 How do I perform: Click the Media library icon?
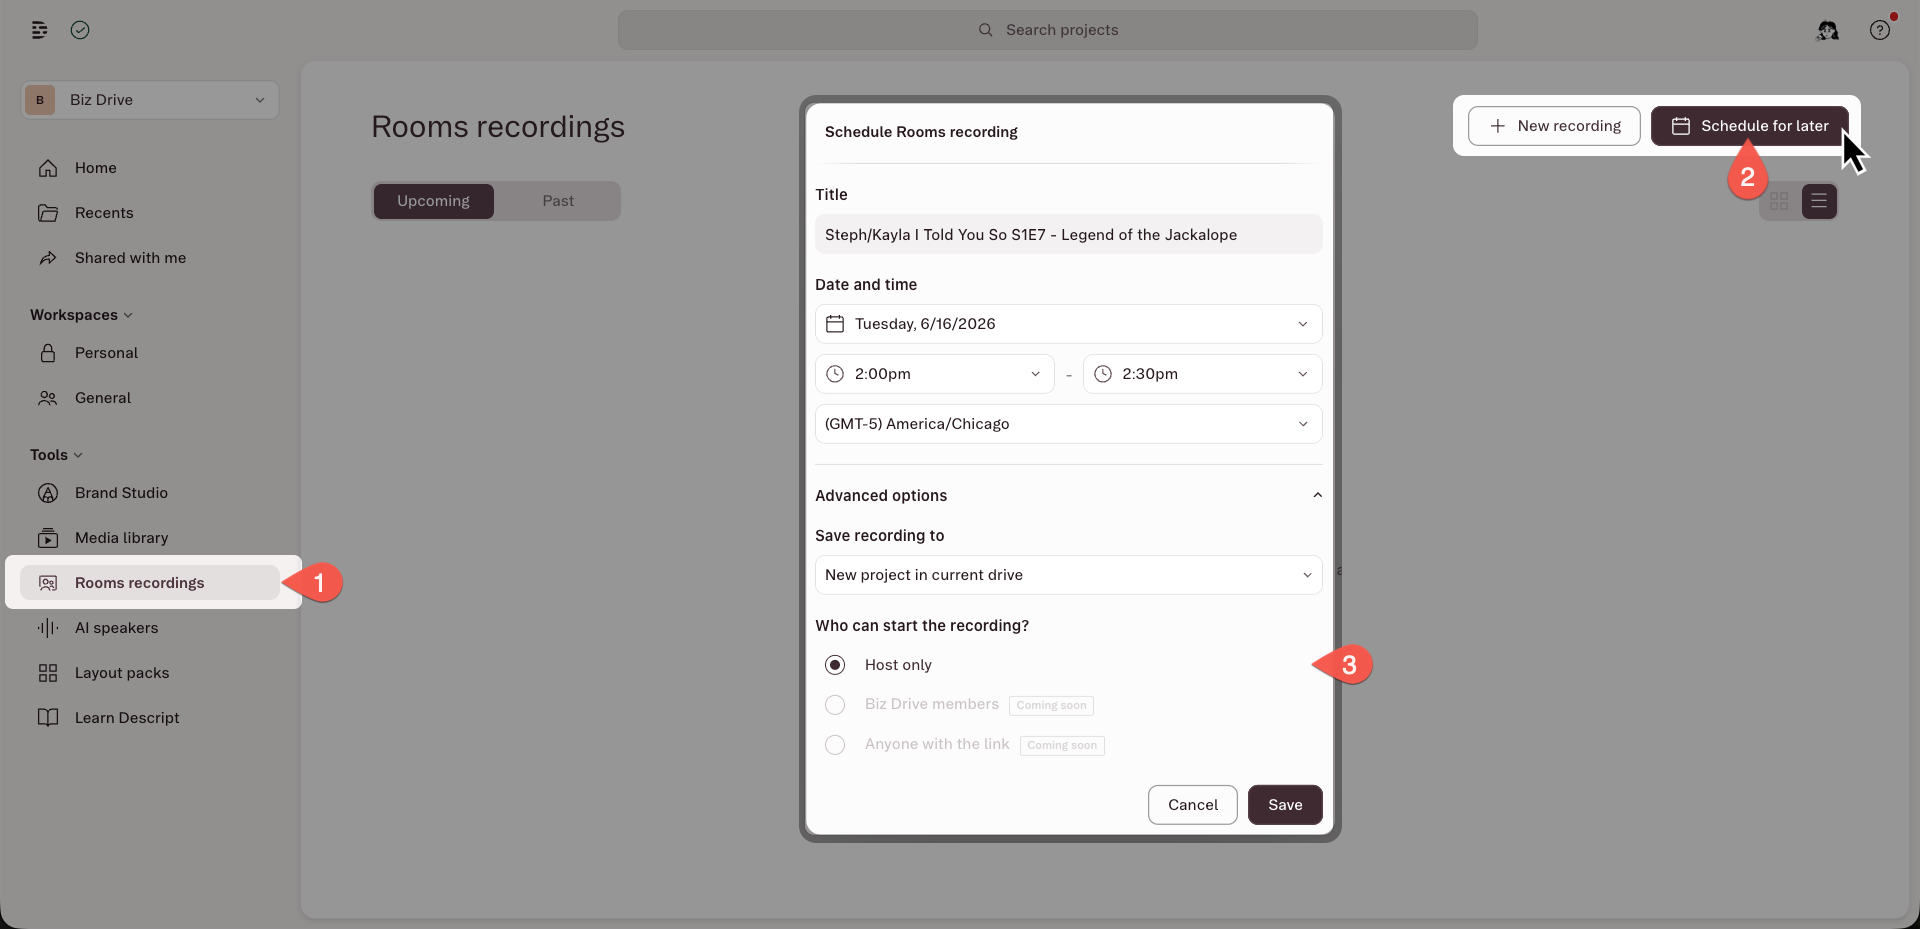48,538
